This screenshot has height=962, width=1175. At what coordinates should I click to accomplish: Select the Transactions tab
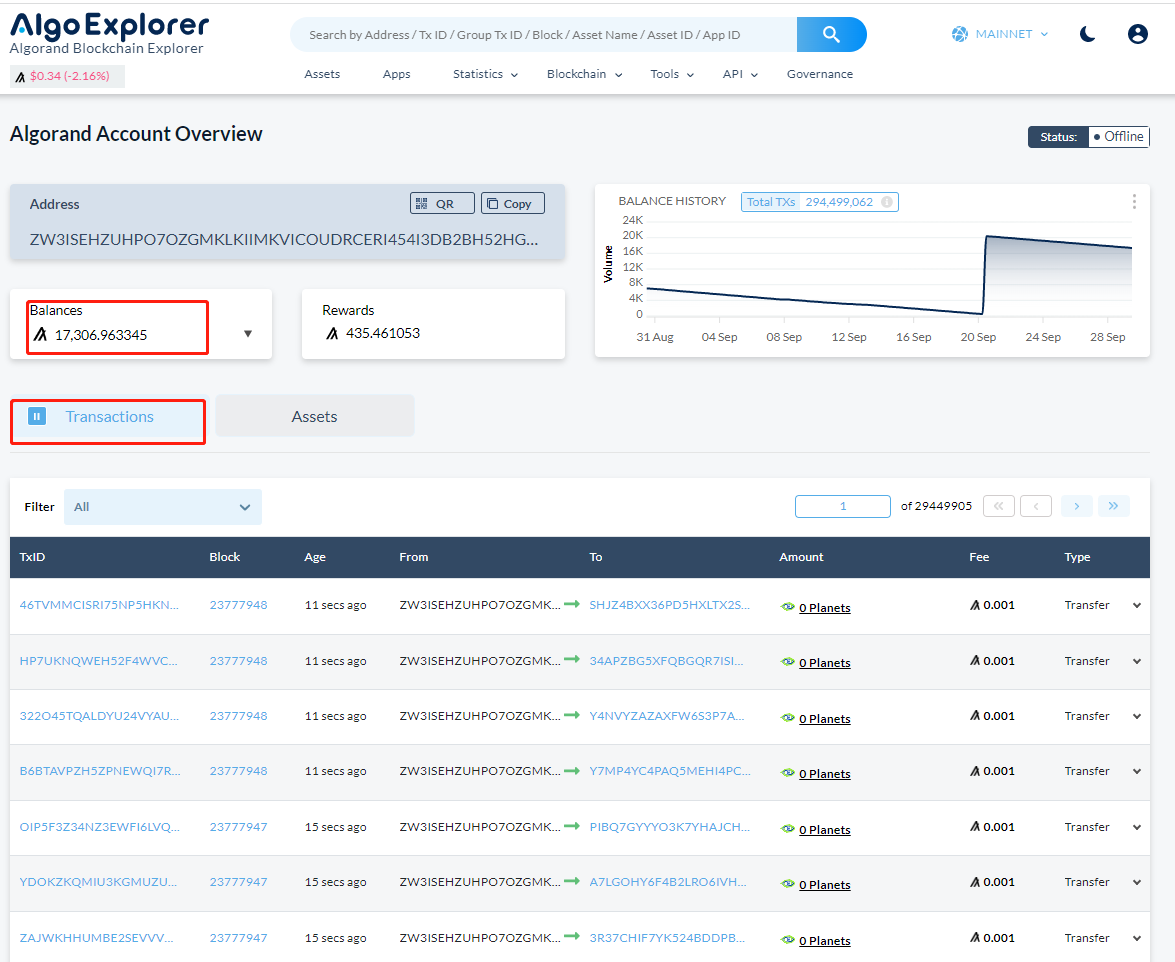(109, 417)
